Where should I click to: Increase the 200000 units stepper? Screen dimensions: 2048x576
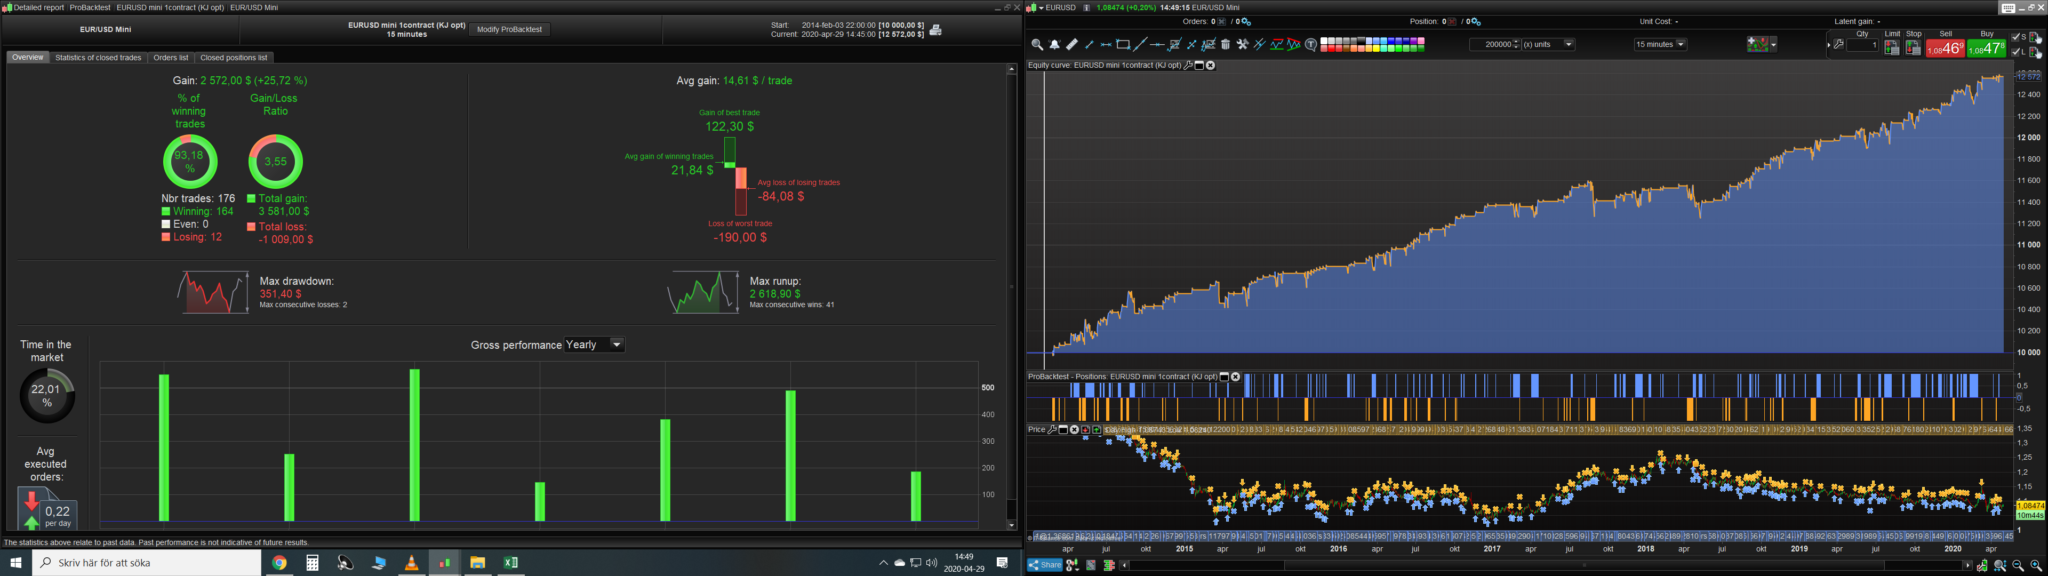point(1516,41)
